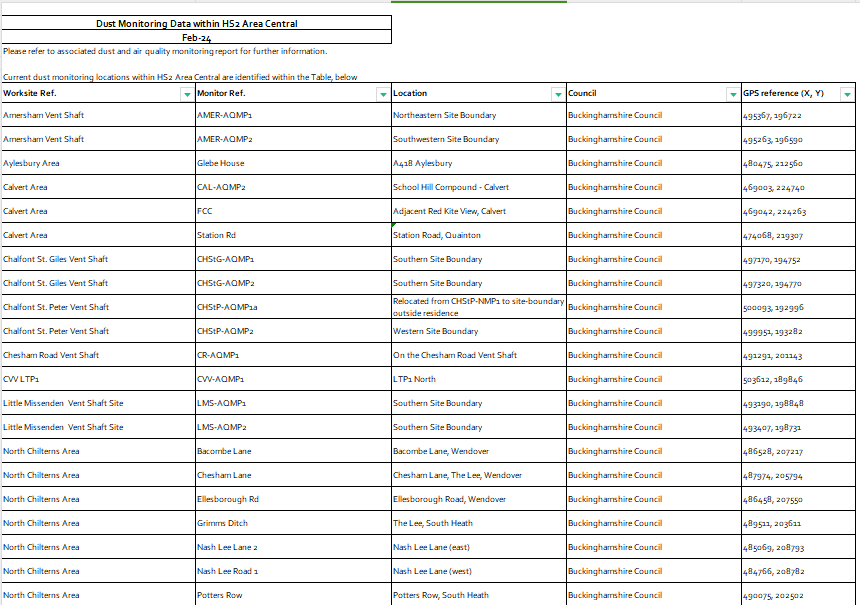Open the Monitor Ref. filter dropdown arrow
The image size is (860, 605).
pos(382,94)
